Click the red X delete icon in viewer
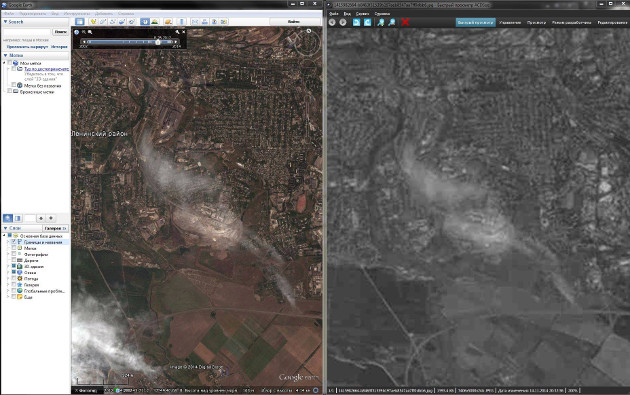This screenshot has width=630, height=395. [x=405, y=22]
